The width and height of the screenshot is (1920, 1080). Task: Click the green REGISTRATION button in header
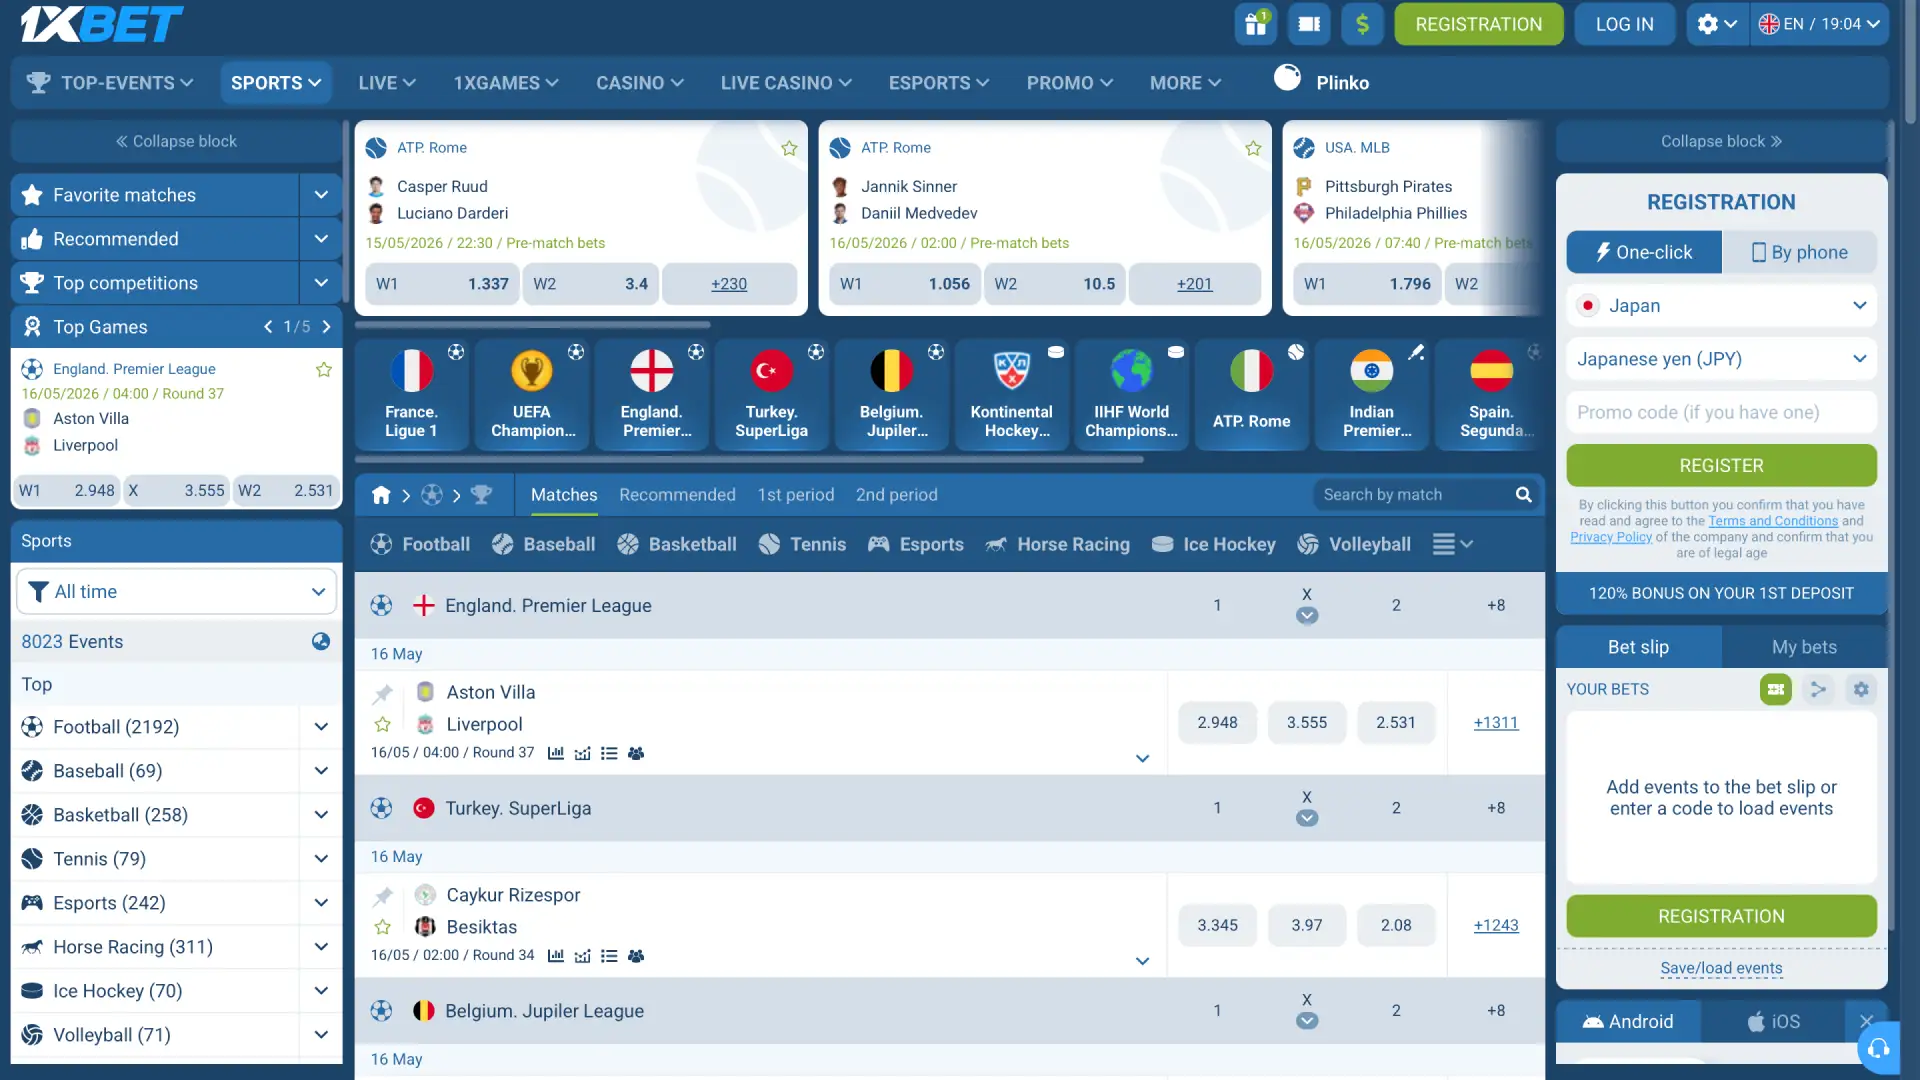pyautogui.click(x=1479, y=24)
